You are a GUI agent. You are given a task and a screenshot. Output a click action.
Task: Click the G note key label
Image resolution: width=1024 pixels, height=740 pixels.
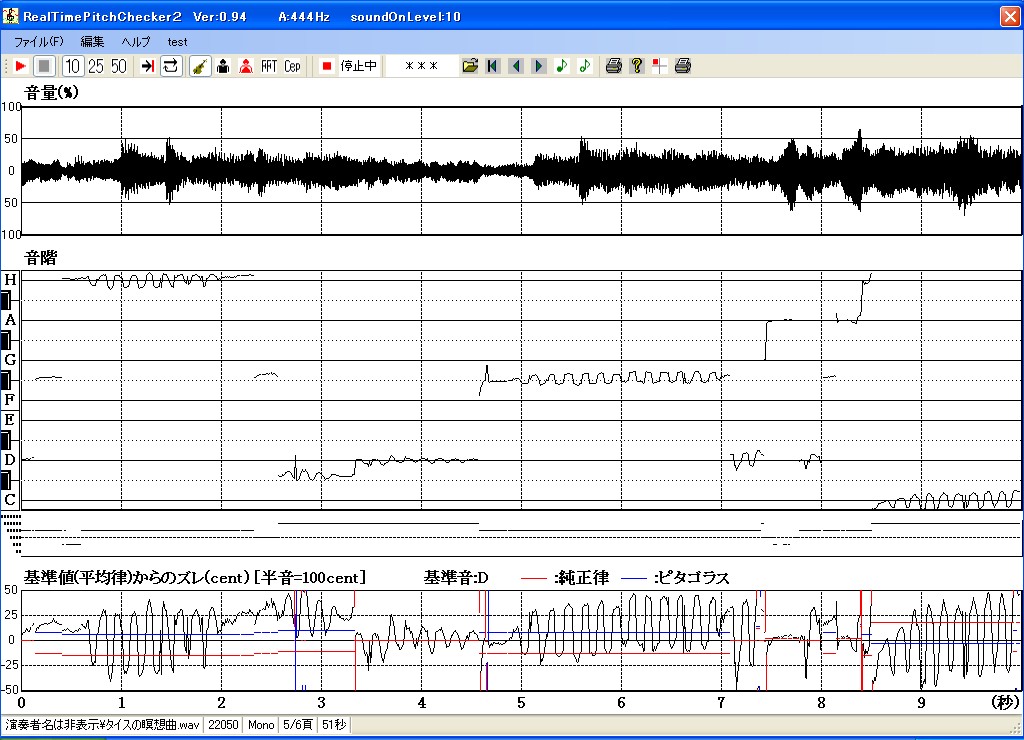[x=10, y=360]
